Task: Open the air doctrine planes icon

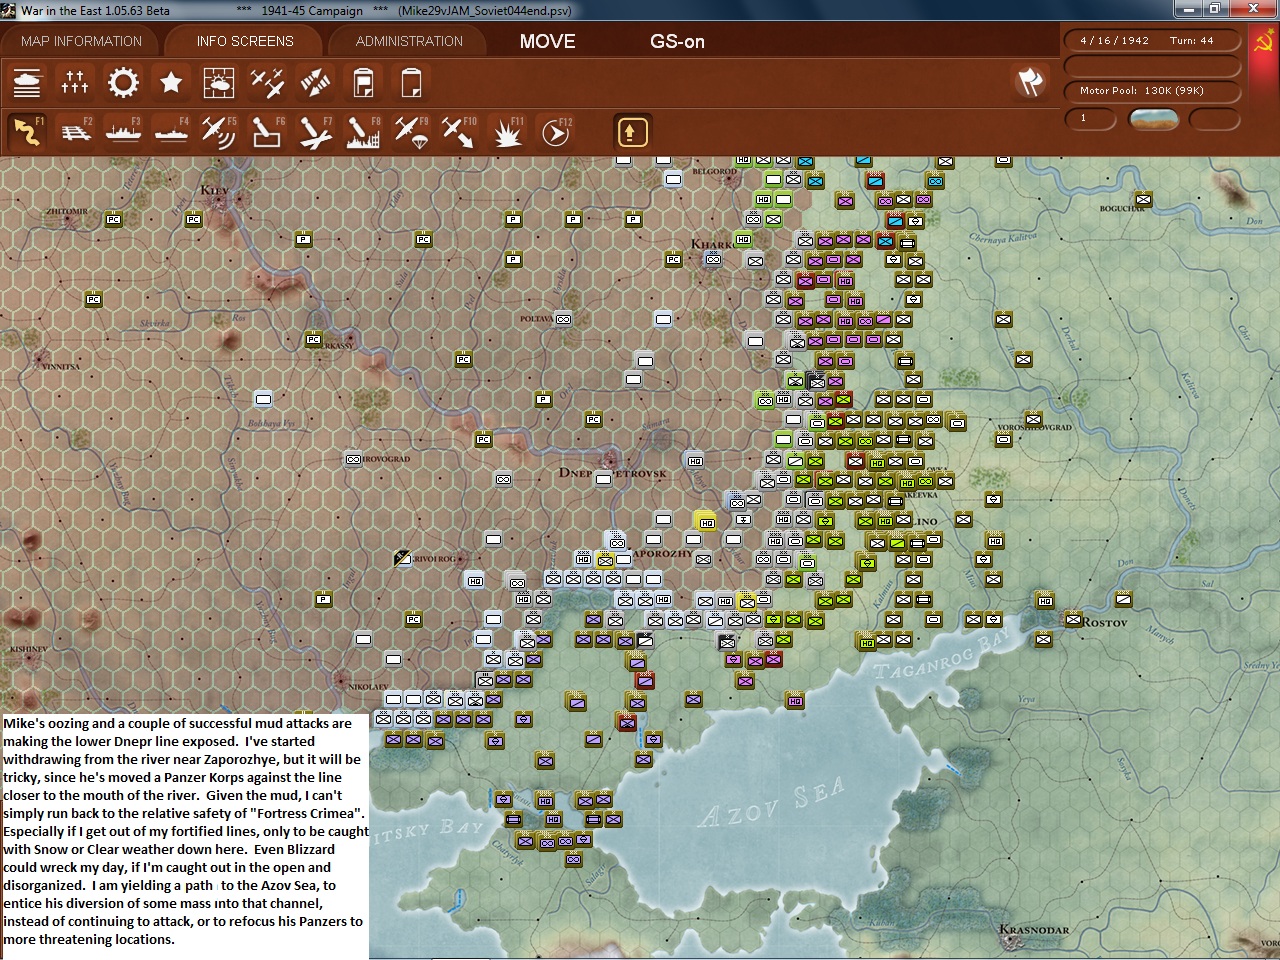Action: click(x=267, y=83)
